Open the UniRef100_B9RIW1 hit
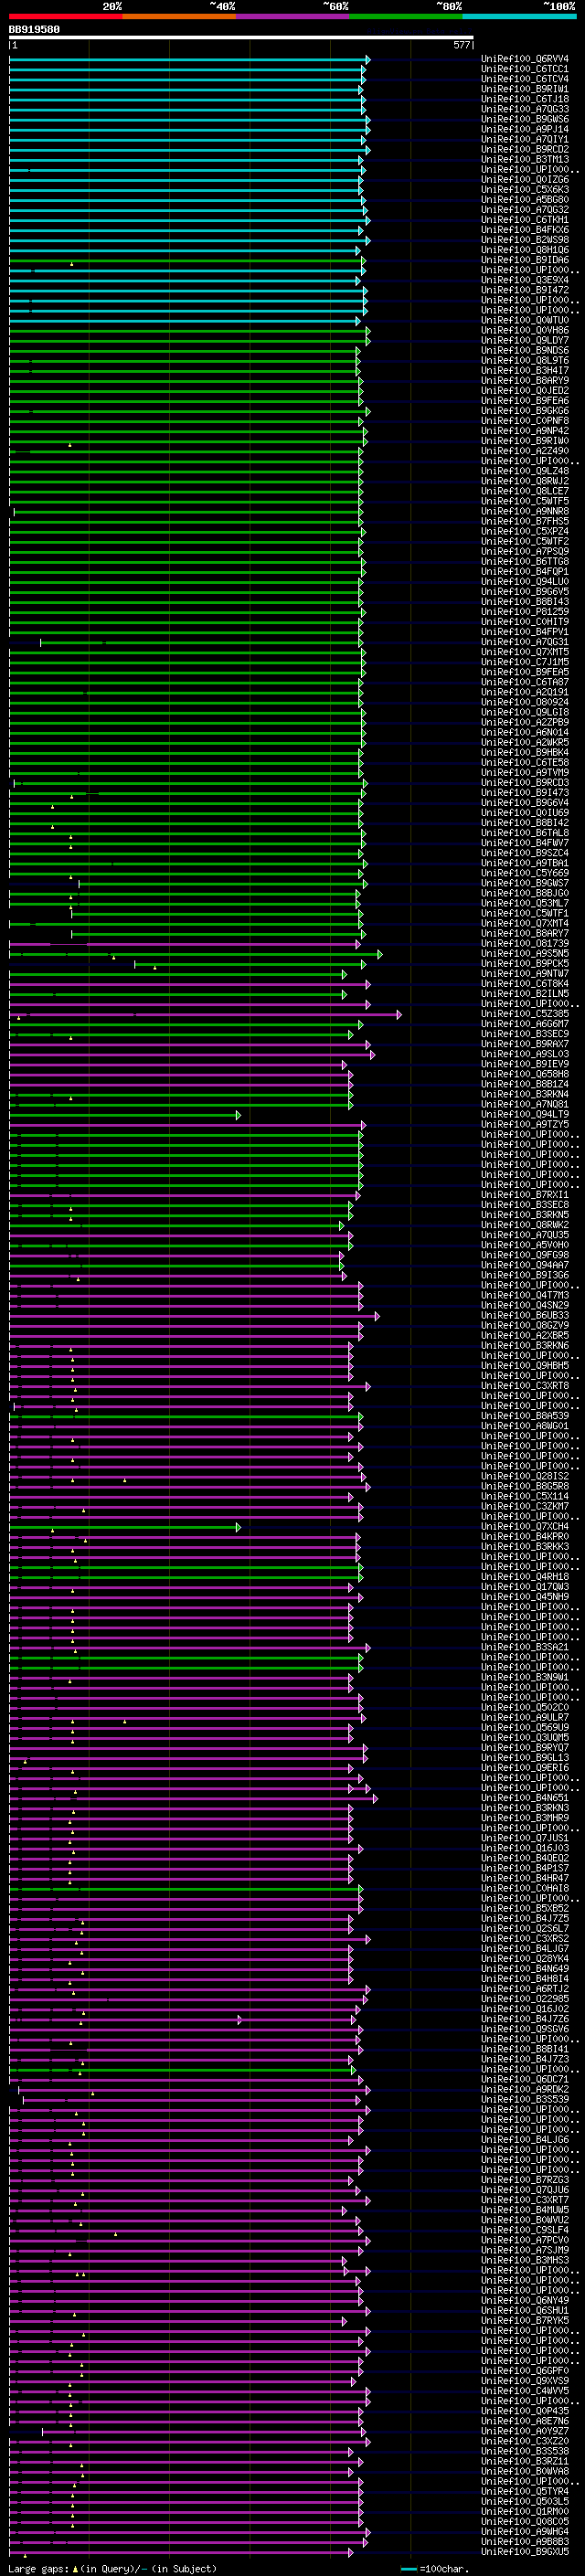The height and width of the screenshot is (2576, 585). pos(524,89)
